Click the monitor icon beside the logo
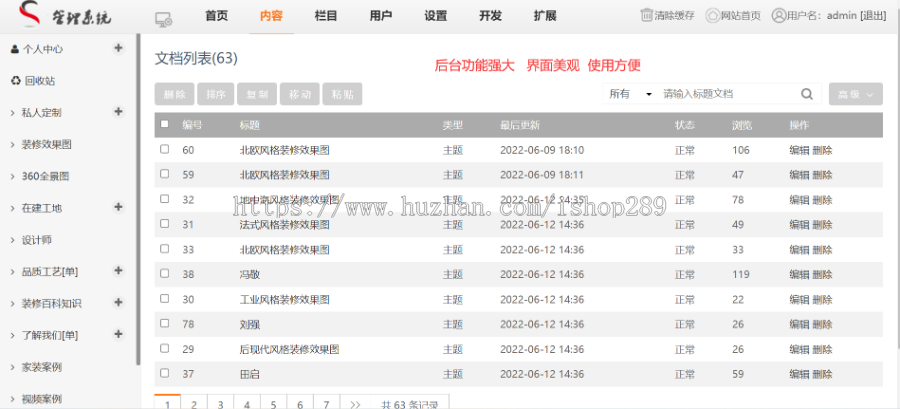 click(x=164, y=19)
